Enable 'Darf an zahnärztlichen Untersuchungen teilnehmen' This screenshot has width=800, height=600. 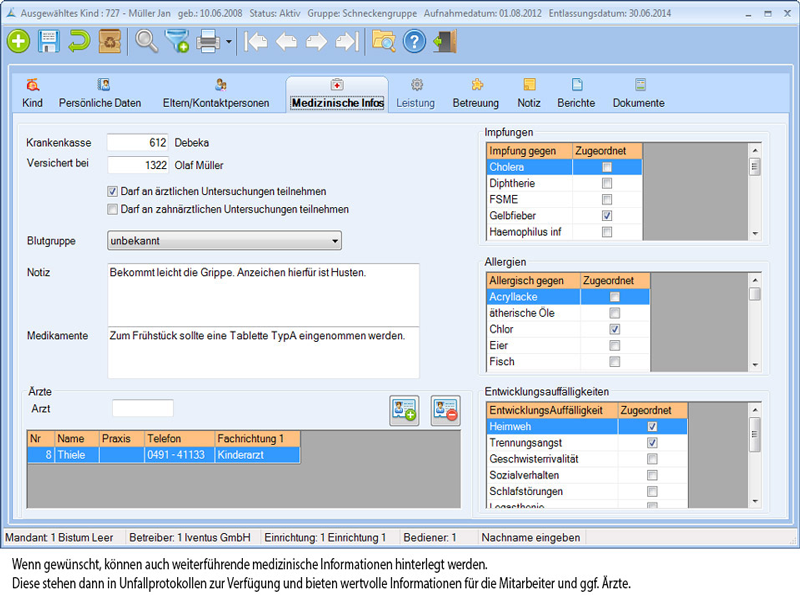[113, 209]
